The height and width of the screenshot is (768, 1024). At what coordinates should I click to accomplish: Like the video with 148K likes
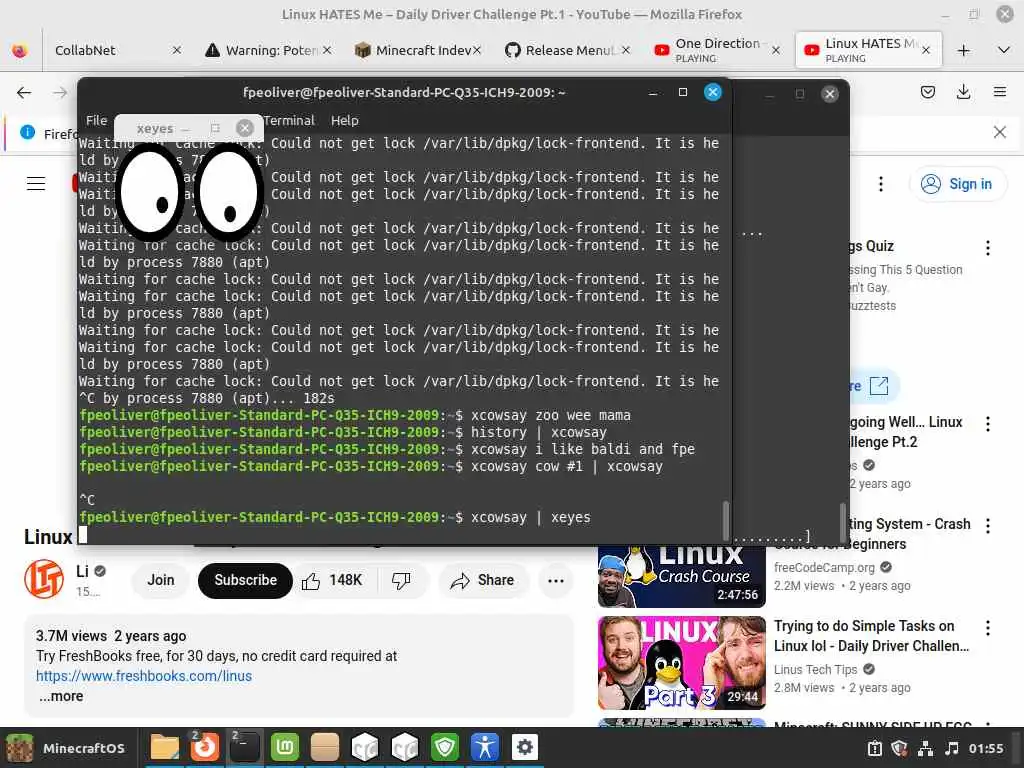click(x=332, y=581)
